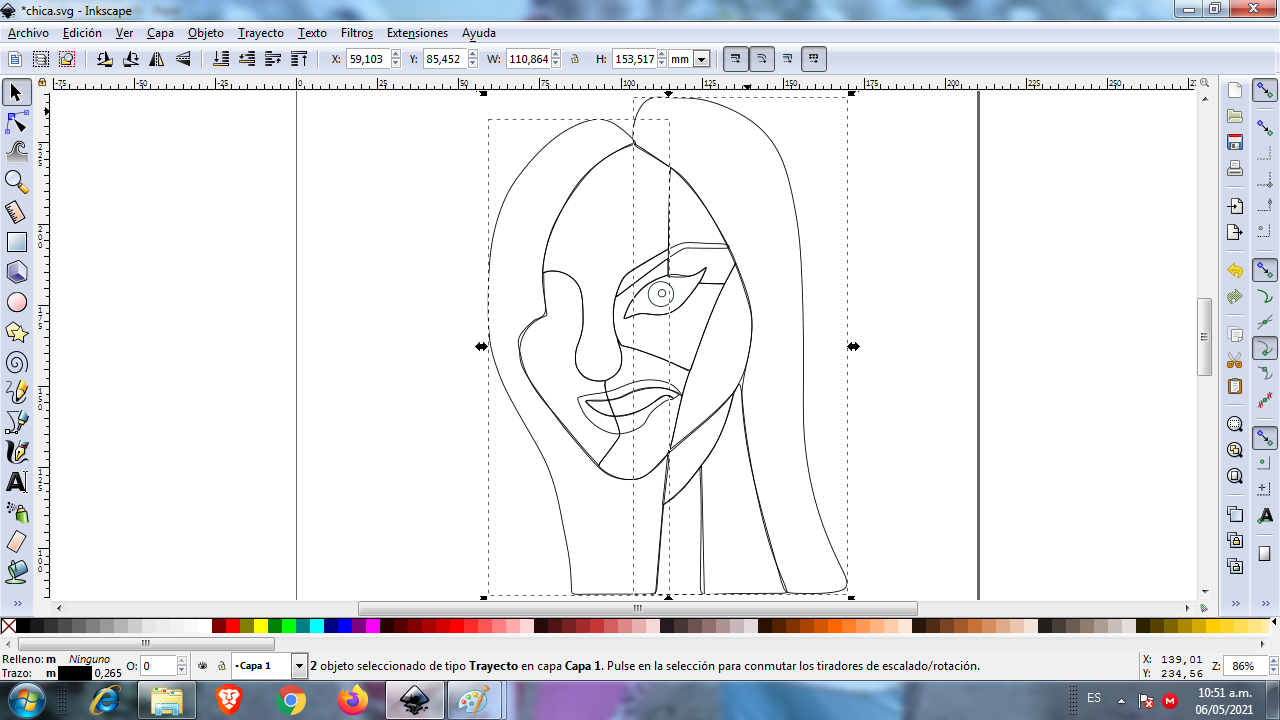This screenshot has width=1280, height=720.
Task: Click Zoom to fit selection icon
Action: pyautogui.click(x=1235, y=424)
